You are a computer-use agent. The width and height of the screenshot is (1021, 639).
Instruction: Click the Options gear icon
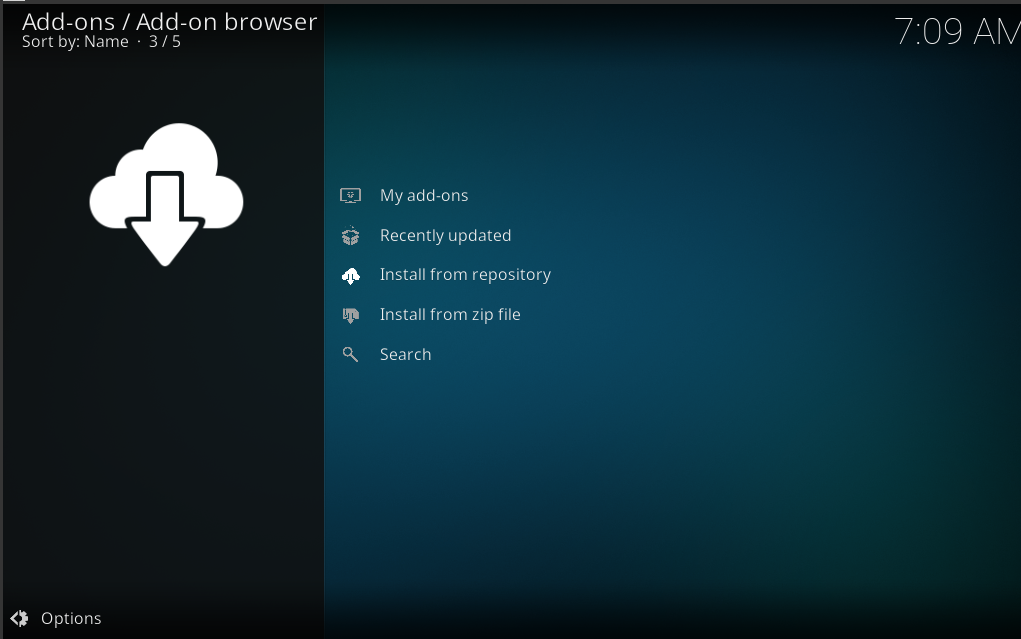20,618
